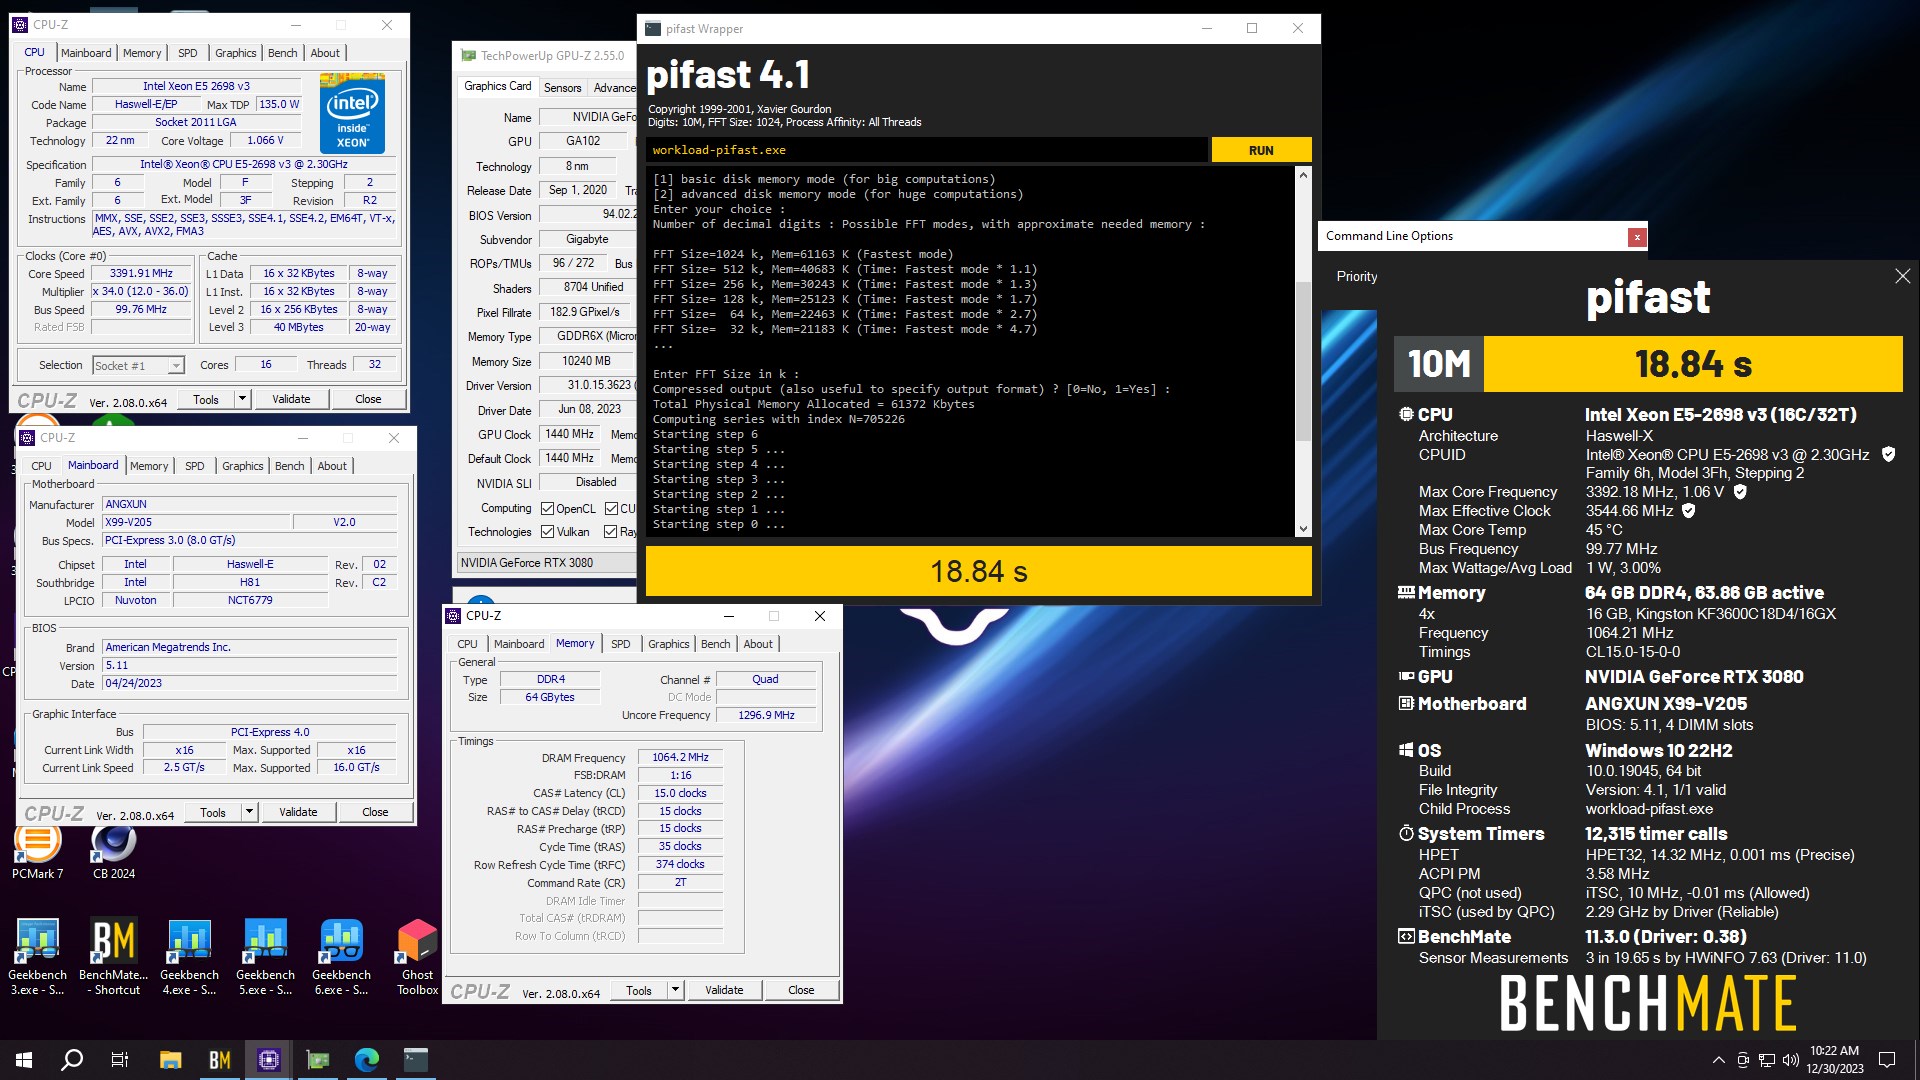1920x1080 pixels.
Task: Open Task View from the taskbar
Action: pos(120,1060)
